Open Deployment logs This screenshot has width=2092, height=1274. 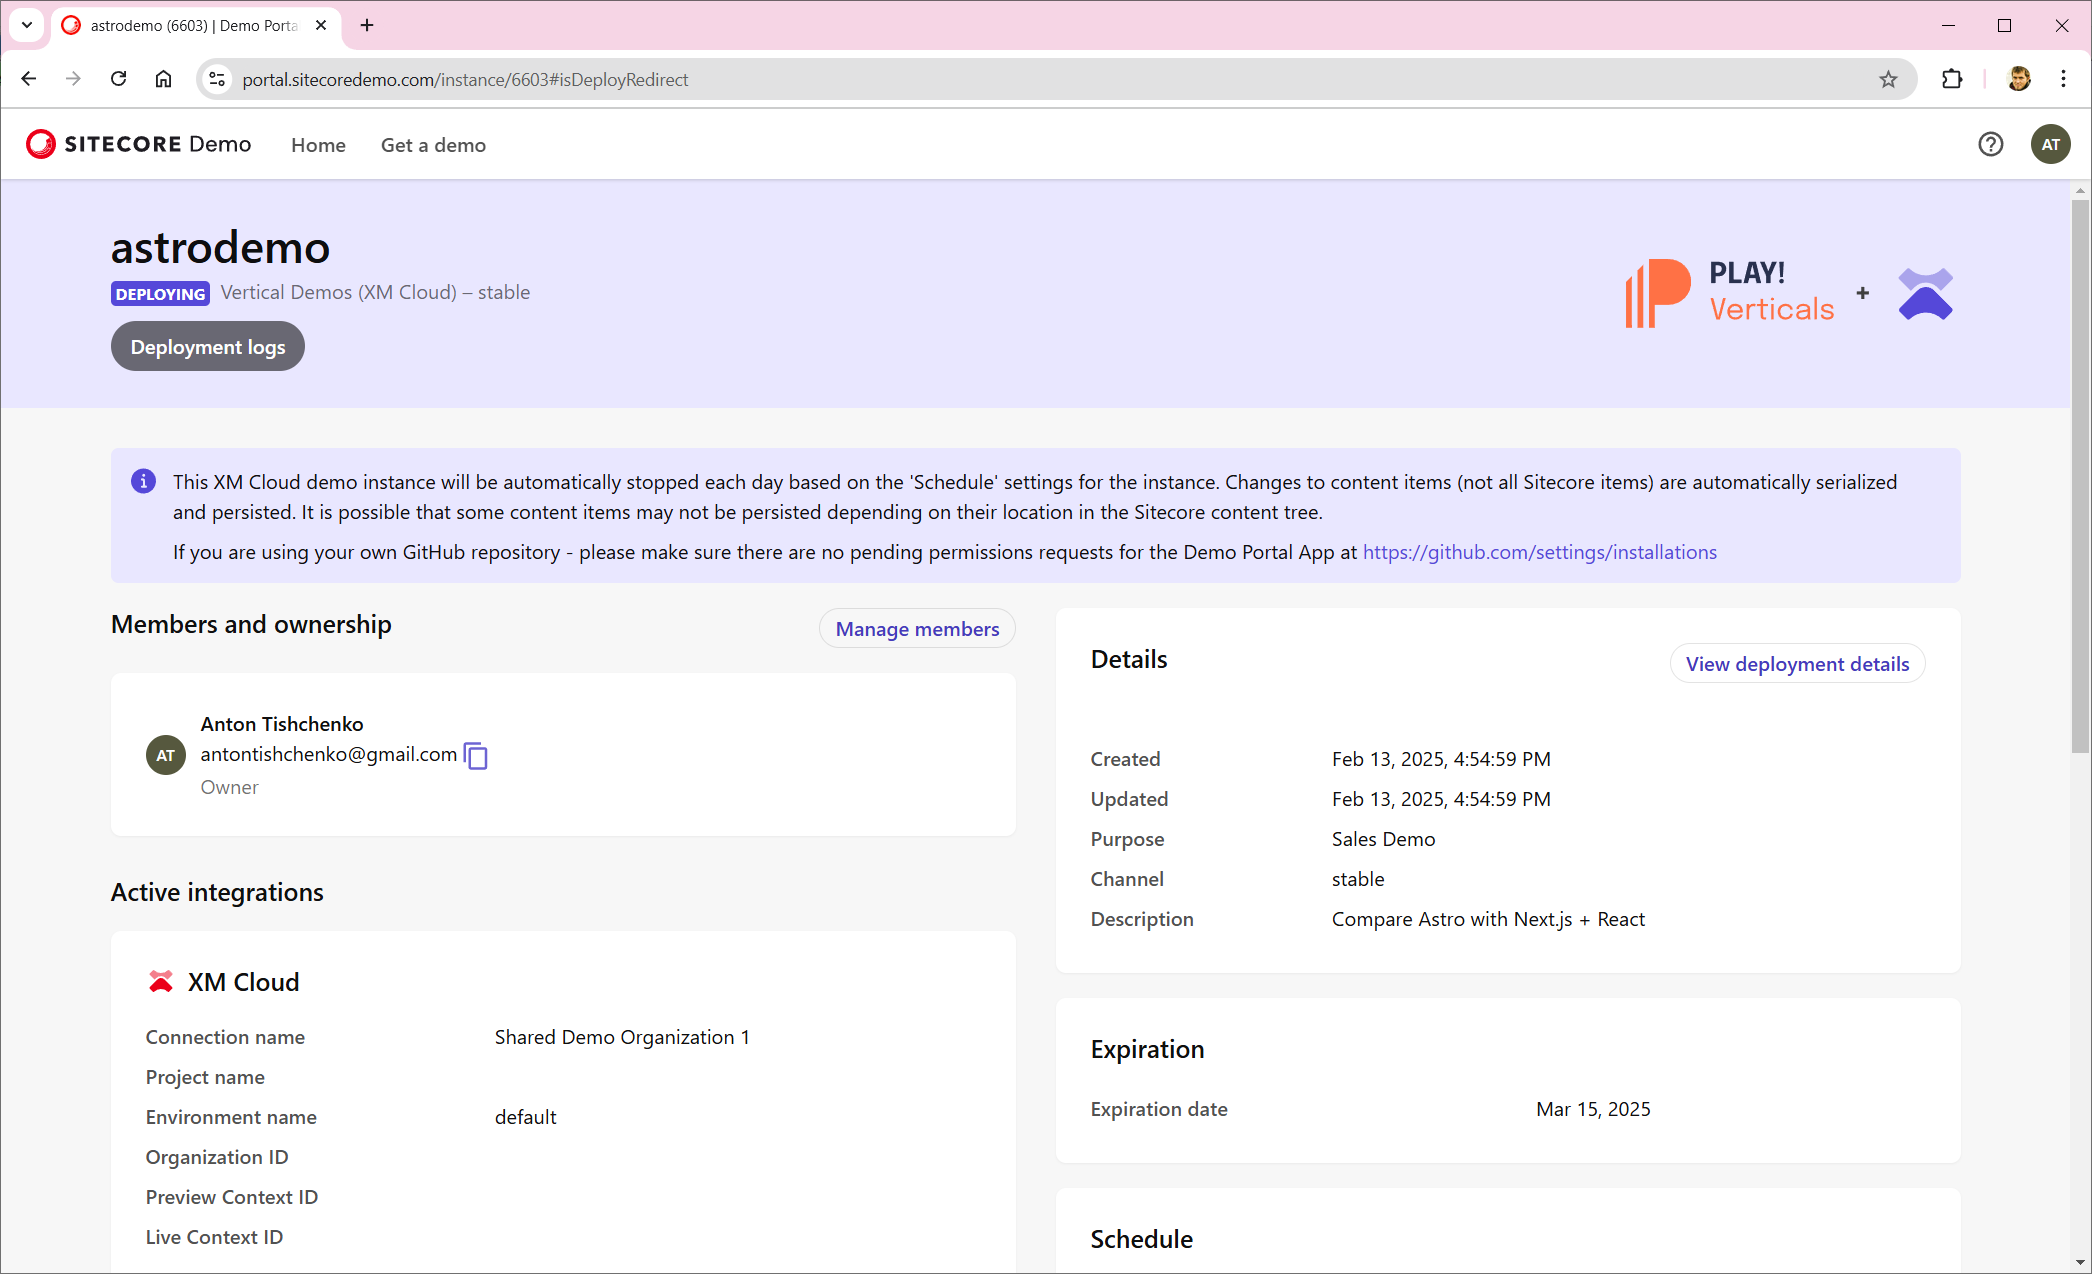[208, 347]
